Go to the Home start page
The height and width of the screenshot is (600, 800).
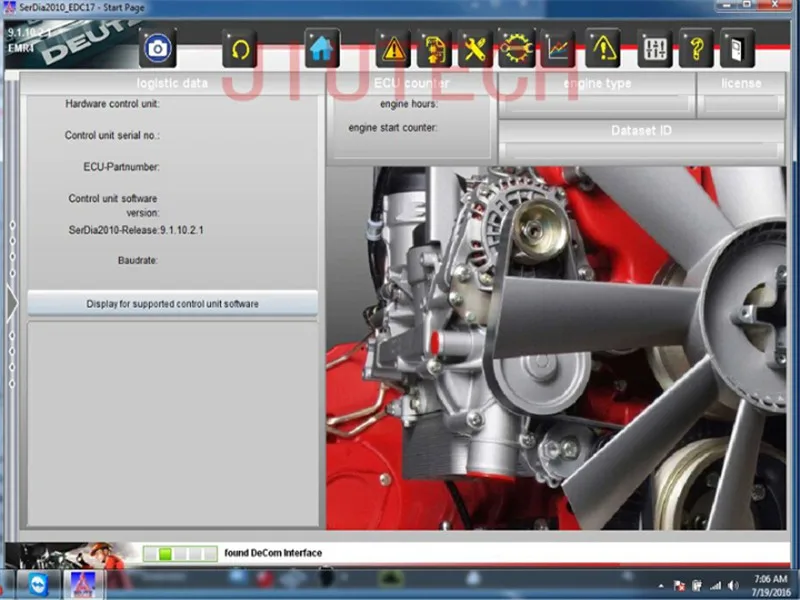pos(322,48)
